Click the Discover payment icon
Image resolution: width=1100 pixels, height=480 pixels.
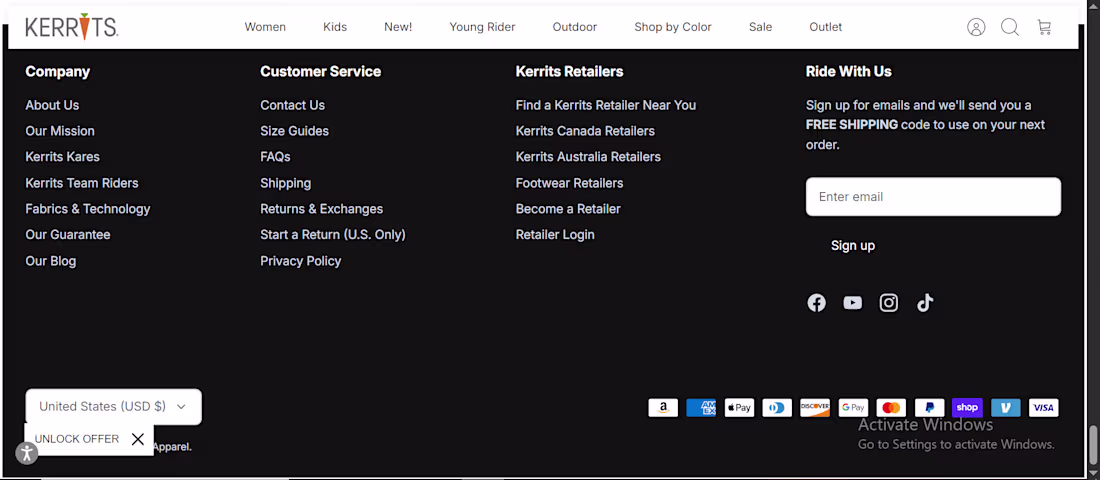pyautogui.click(x=815, y=408)
